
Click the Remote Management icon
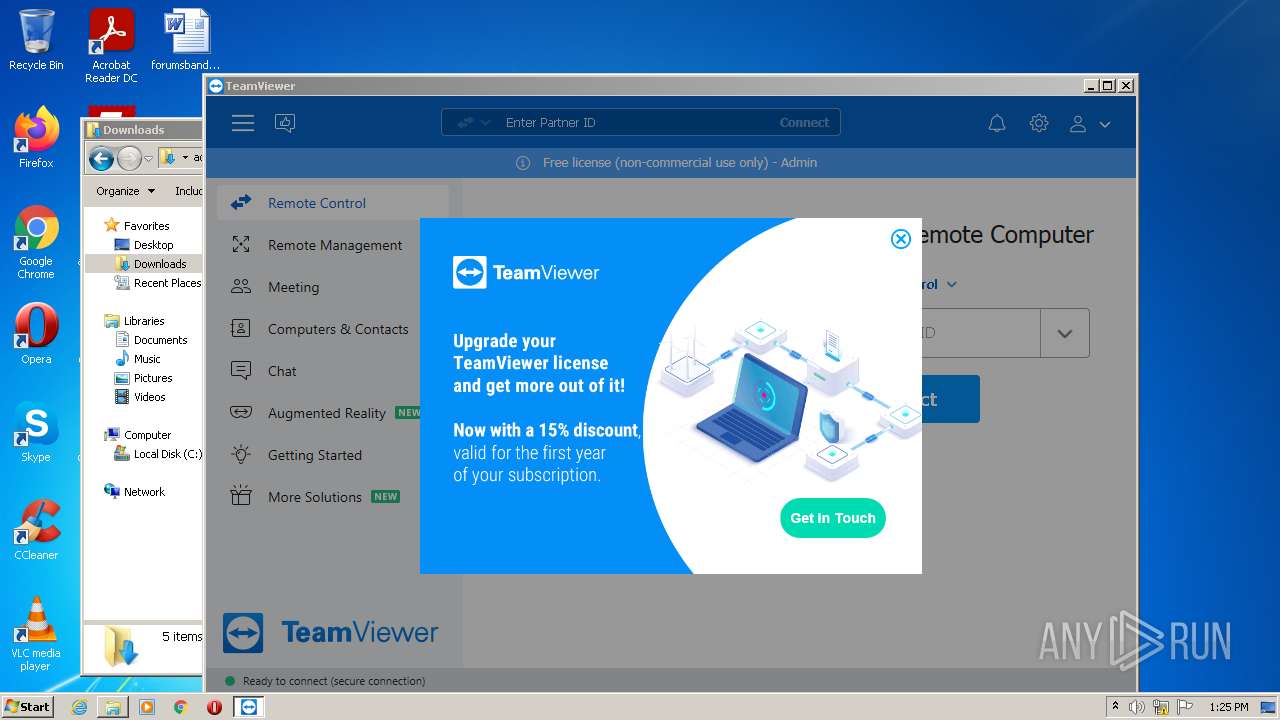tap(241, 245)
